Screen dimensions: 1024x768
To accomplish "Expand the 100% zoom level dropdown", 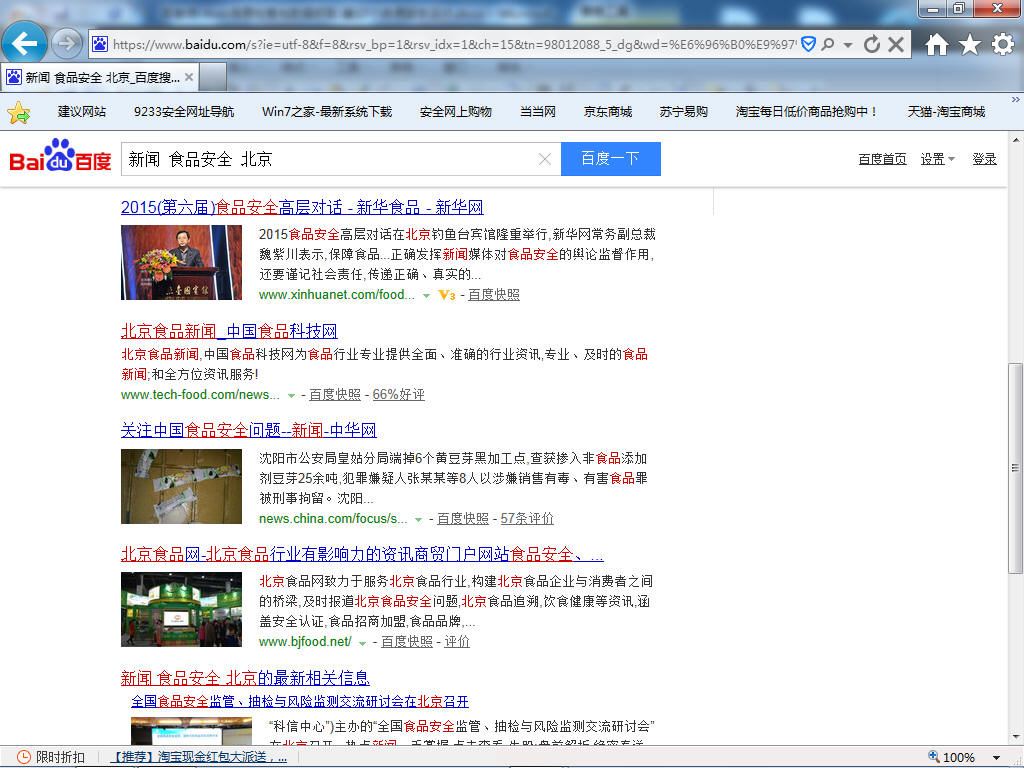I will pos(997,758).
